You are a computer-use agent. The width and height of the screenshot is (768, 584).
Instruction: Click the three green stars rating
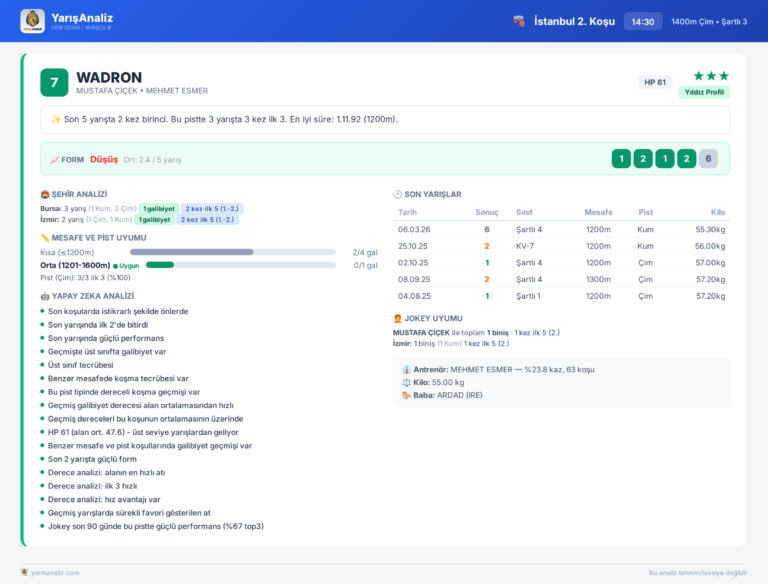coord(711,76)
